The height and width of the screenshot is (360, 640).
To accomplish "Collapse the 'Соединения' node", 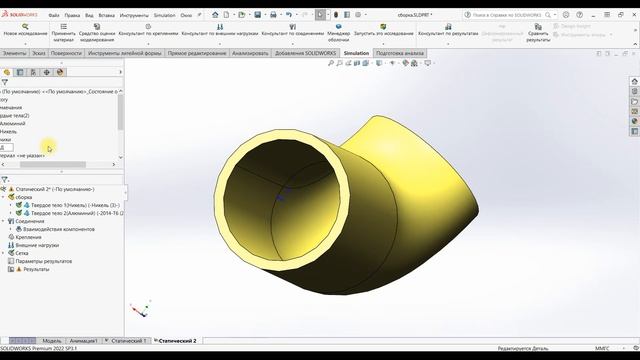I will tap(3, 221).
